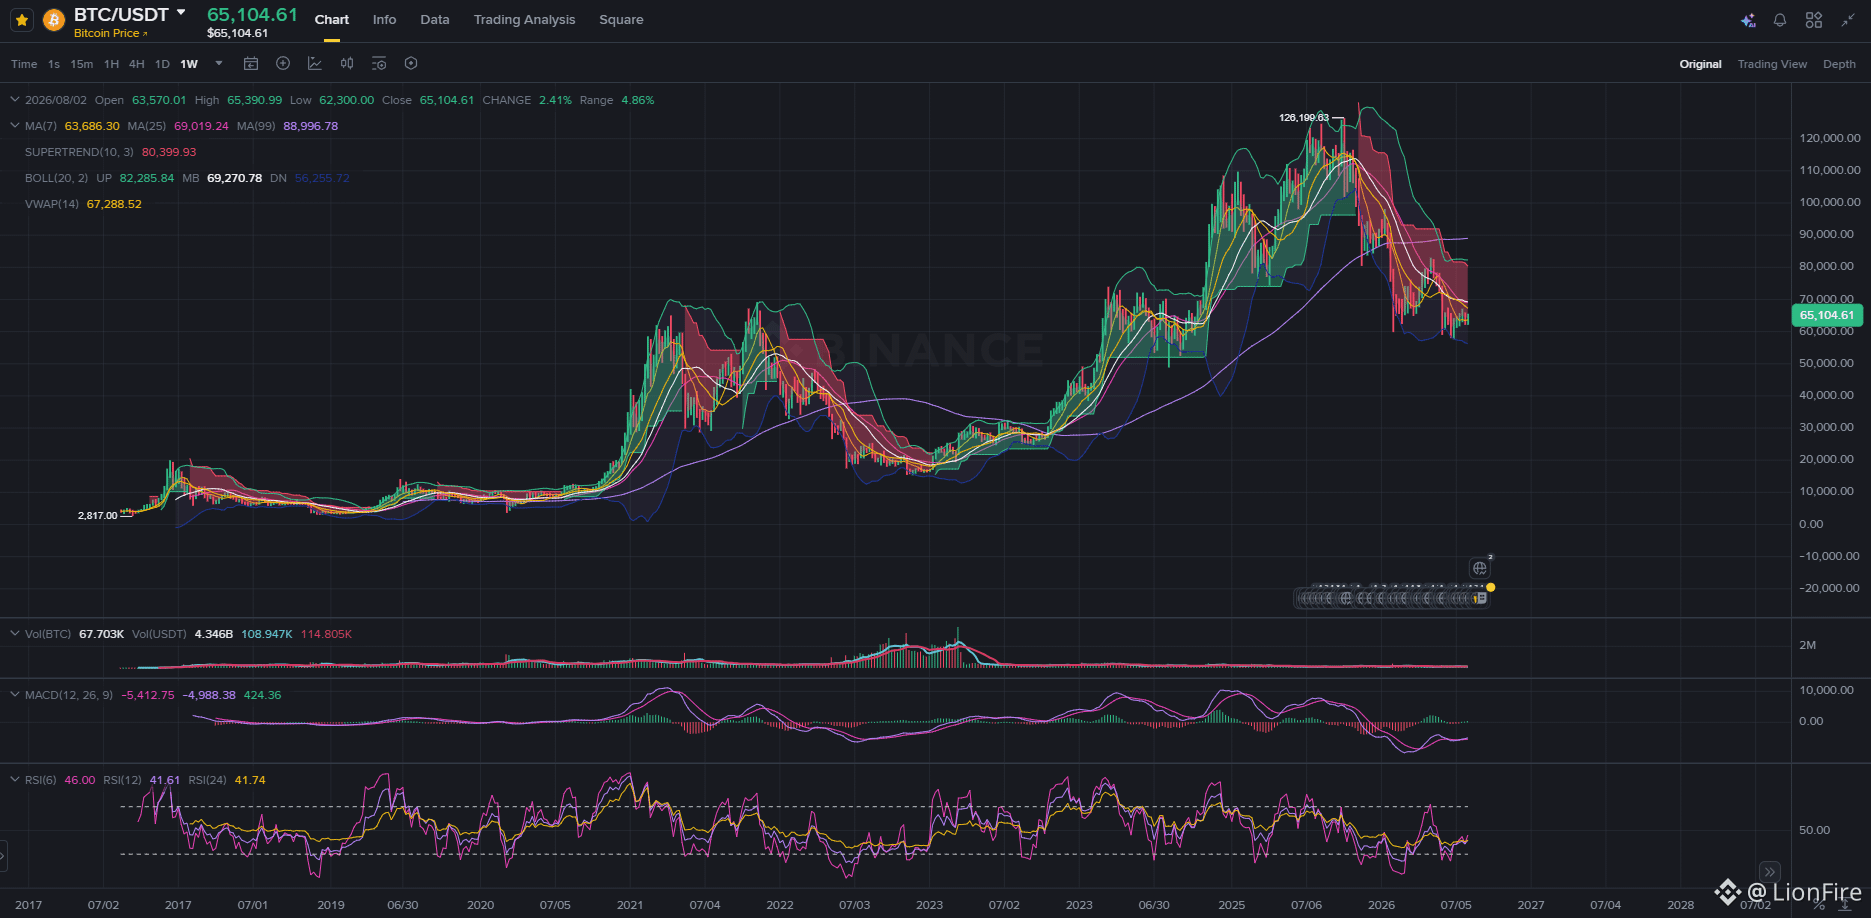Collapse the Vol(BTC) panel chevron
This screenshot has width=1871, height=918.
(x=15, y=634)
